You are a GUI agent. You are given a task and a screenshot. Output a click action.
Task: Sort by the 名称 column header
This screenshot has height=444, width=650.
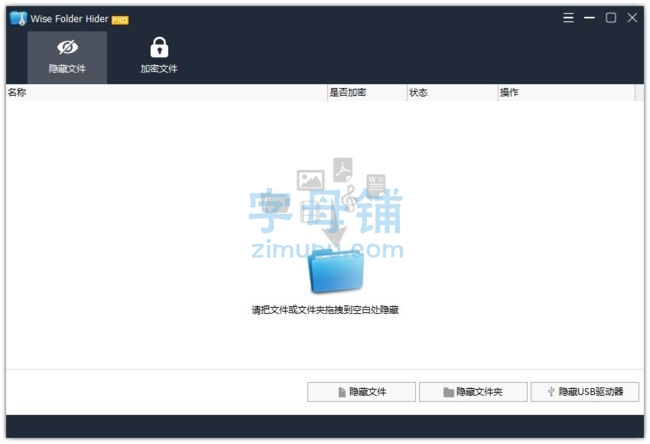[x=166, y=92]
